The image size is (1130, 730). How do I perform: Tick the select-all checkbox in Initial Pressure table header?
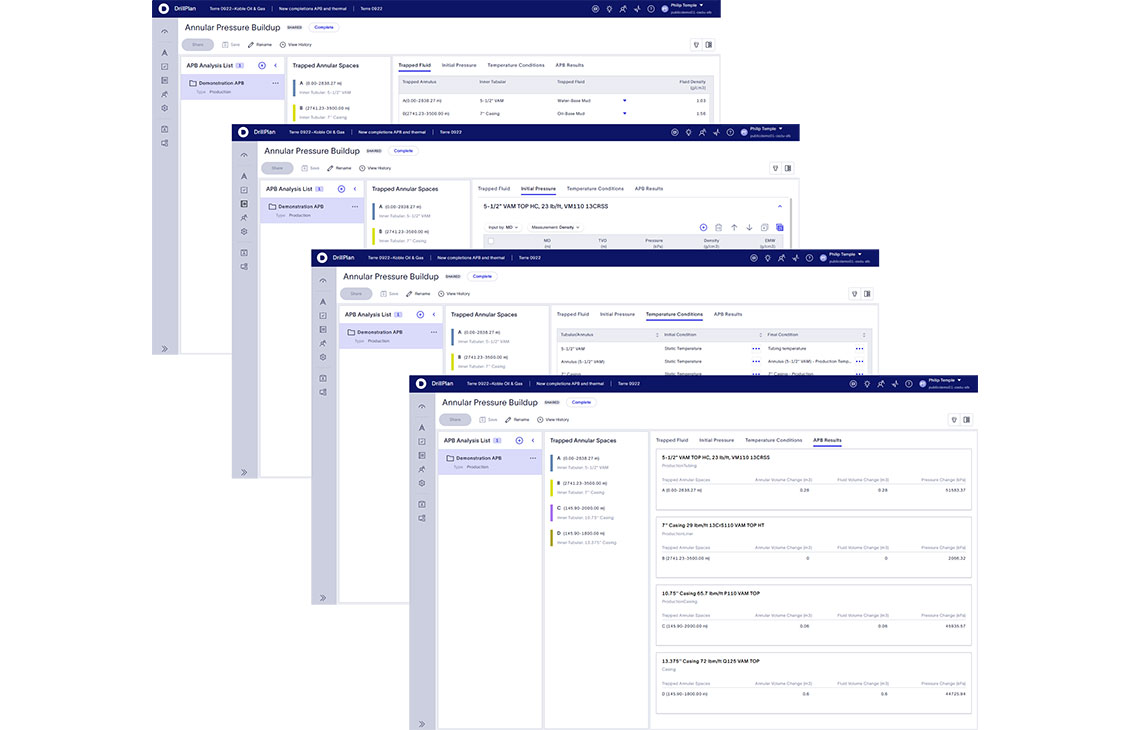[x=490, y=241]
